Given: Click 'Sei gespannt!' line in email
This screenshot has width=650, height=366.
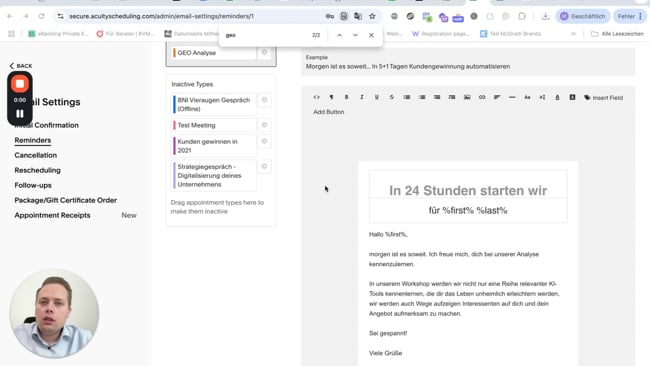Looking at the screenshot, I should 388,333.
